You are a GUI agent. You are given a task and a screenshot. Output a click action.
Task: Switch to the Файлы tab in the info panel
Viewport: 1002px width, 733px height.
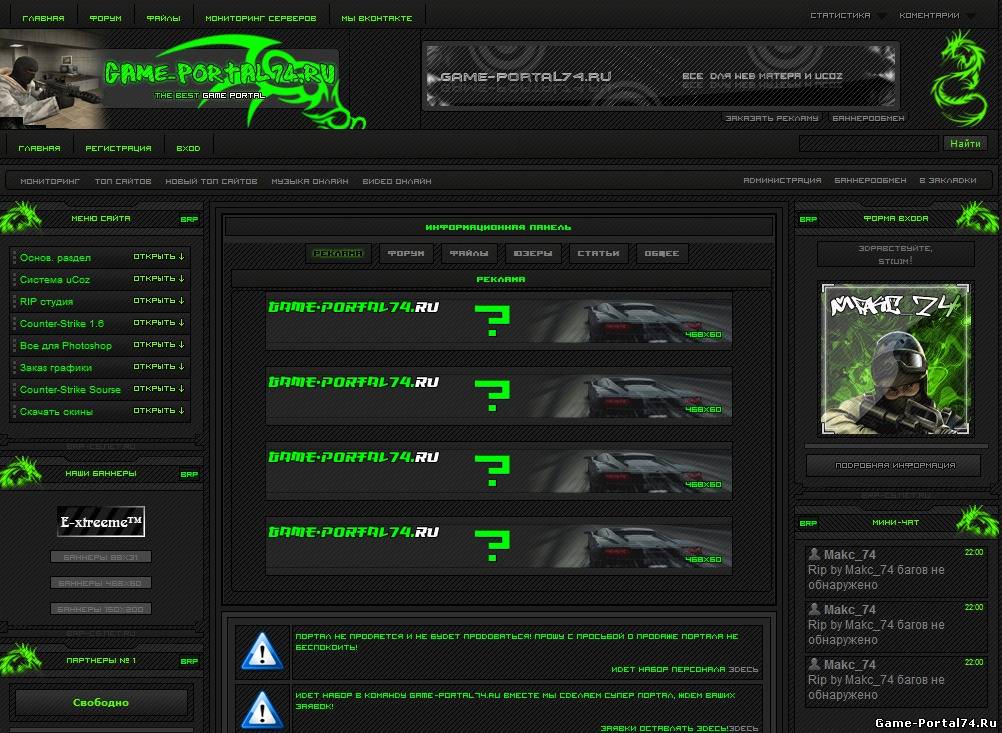tap(469, 253)
